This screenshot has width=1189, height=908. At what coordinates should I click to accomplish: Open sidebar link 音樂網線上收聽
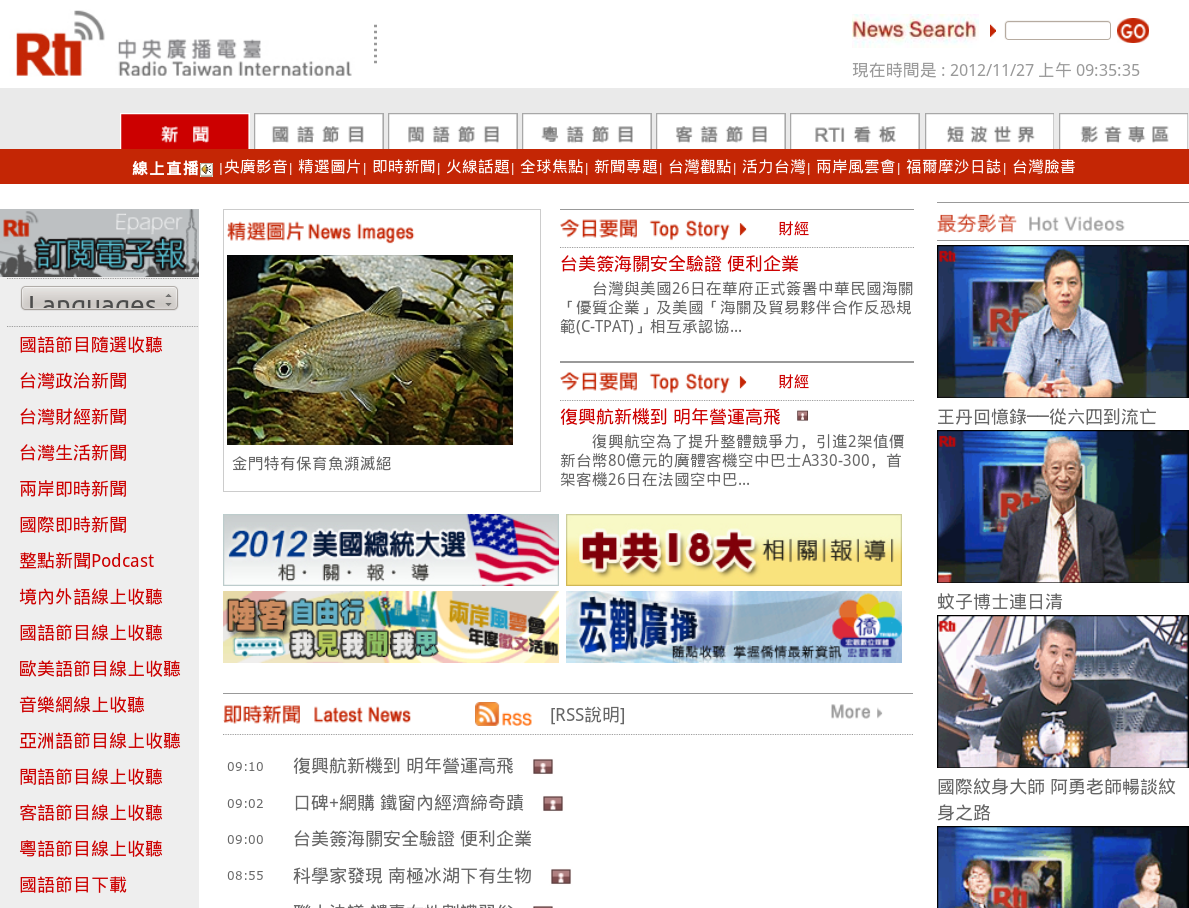[x=82, y=705]
